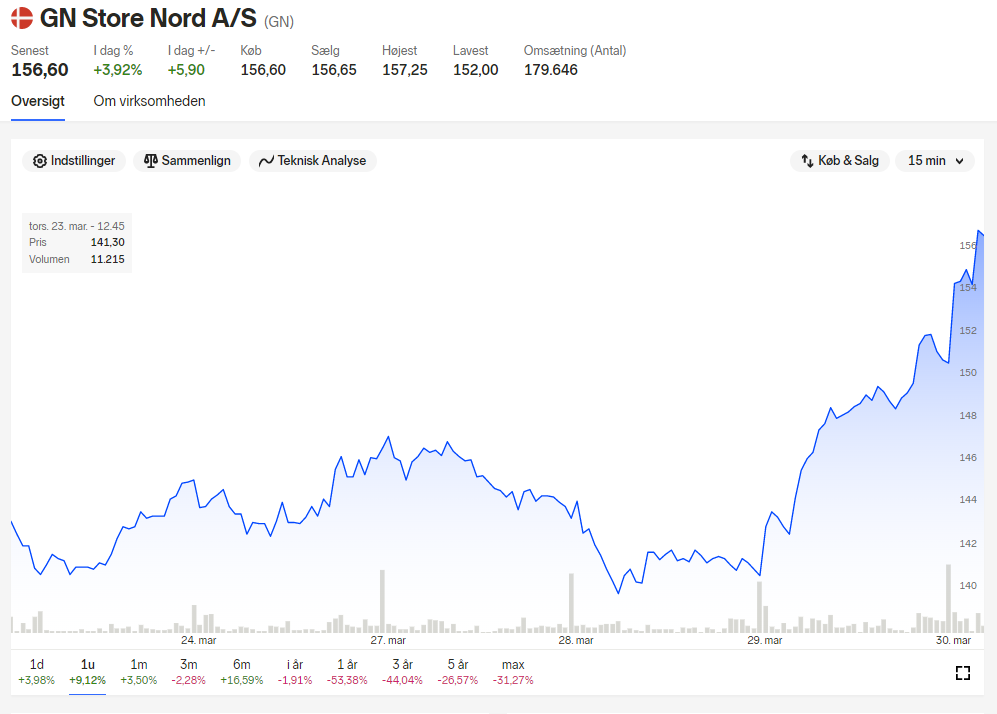This screenshot has width=997, height=714.
Task: Select the 3m time range
Action: point(188,672)
